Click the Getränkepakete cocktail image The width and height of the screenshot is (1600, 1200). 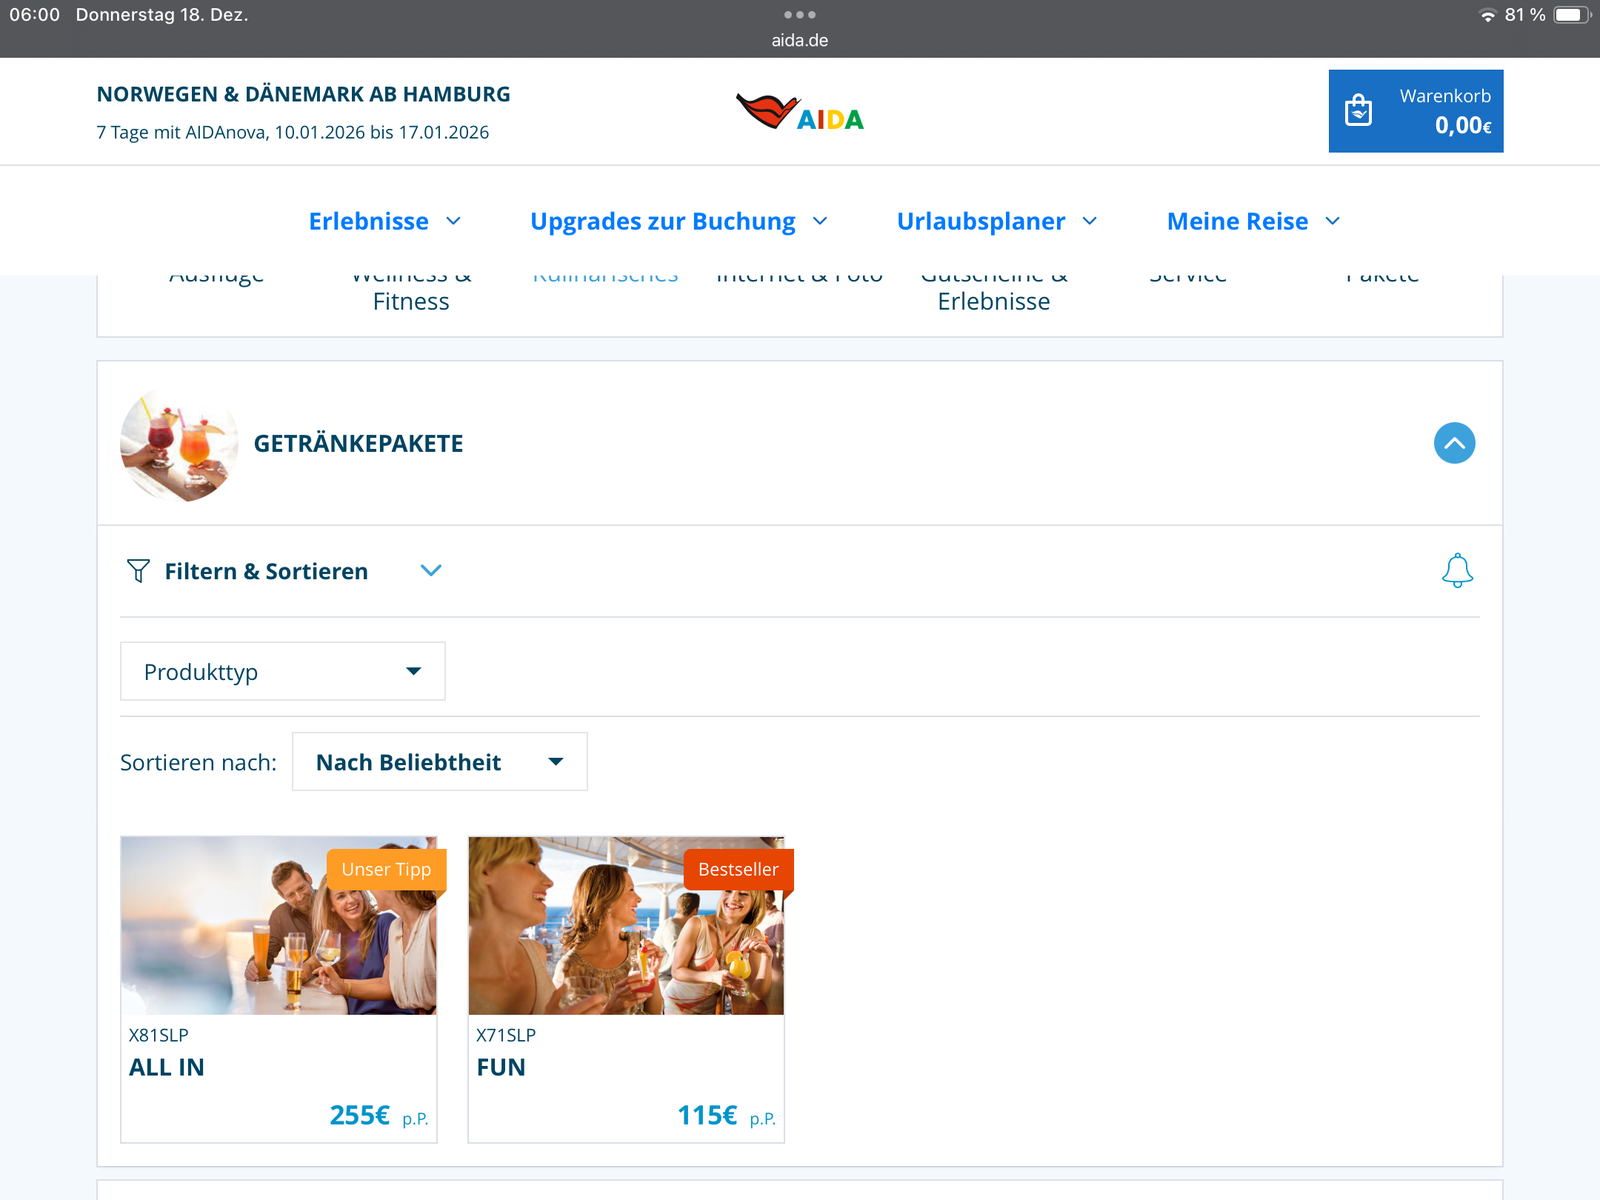(179, 444)
